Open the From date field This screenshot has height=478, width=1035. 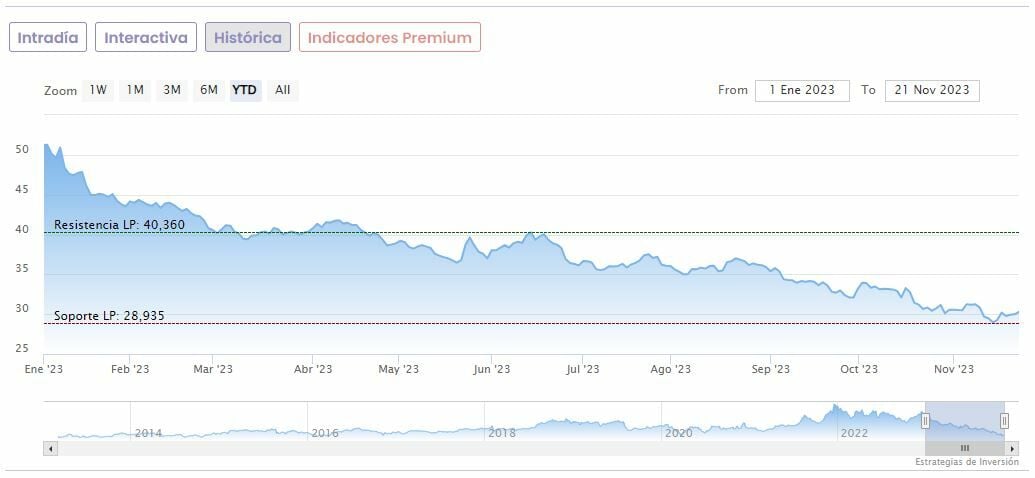pyautogui.click(x=802, y=90)
